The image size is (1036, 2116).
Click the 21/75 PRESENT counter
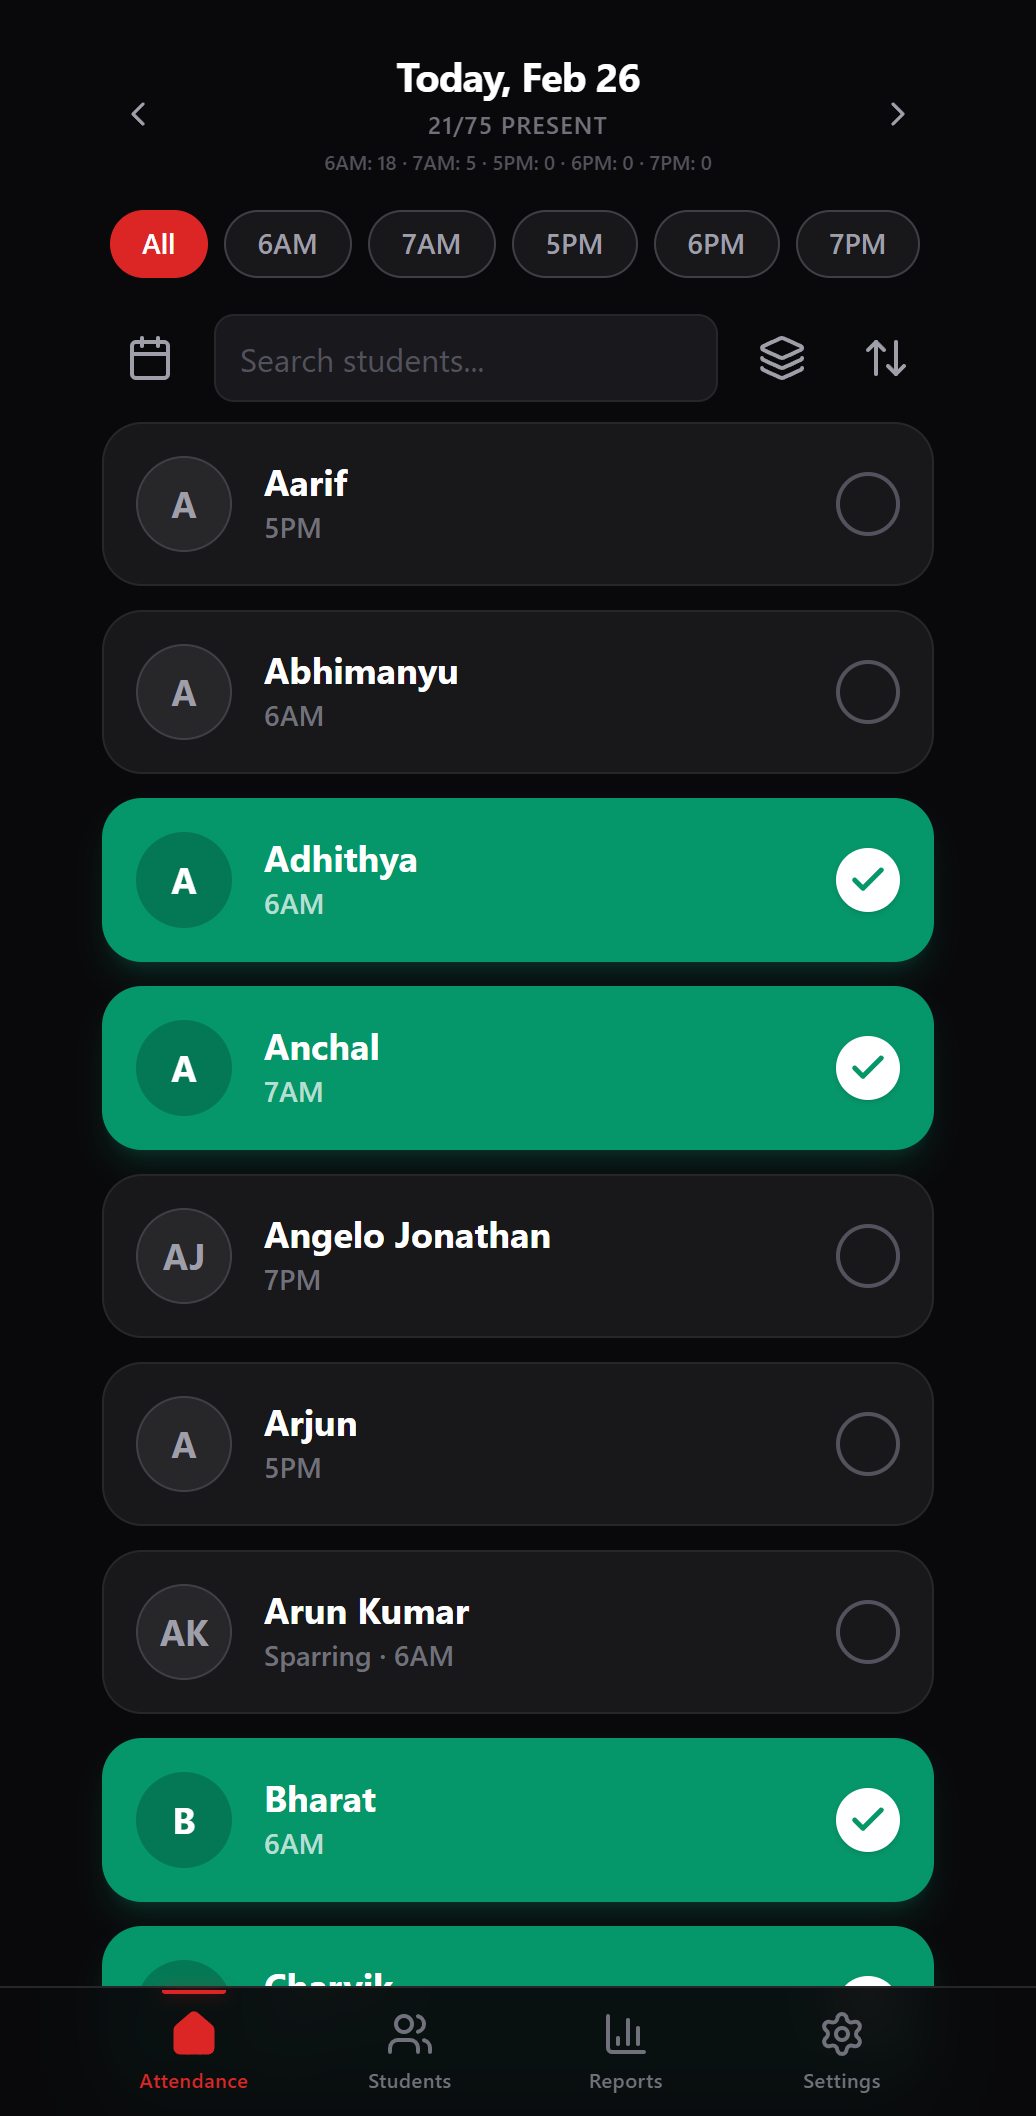point(517,125)
